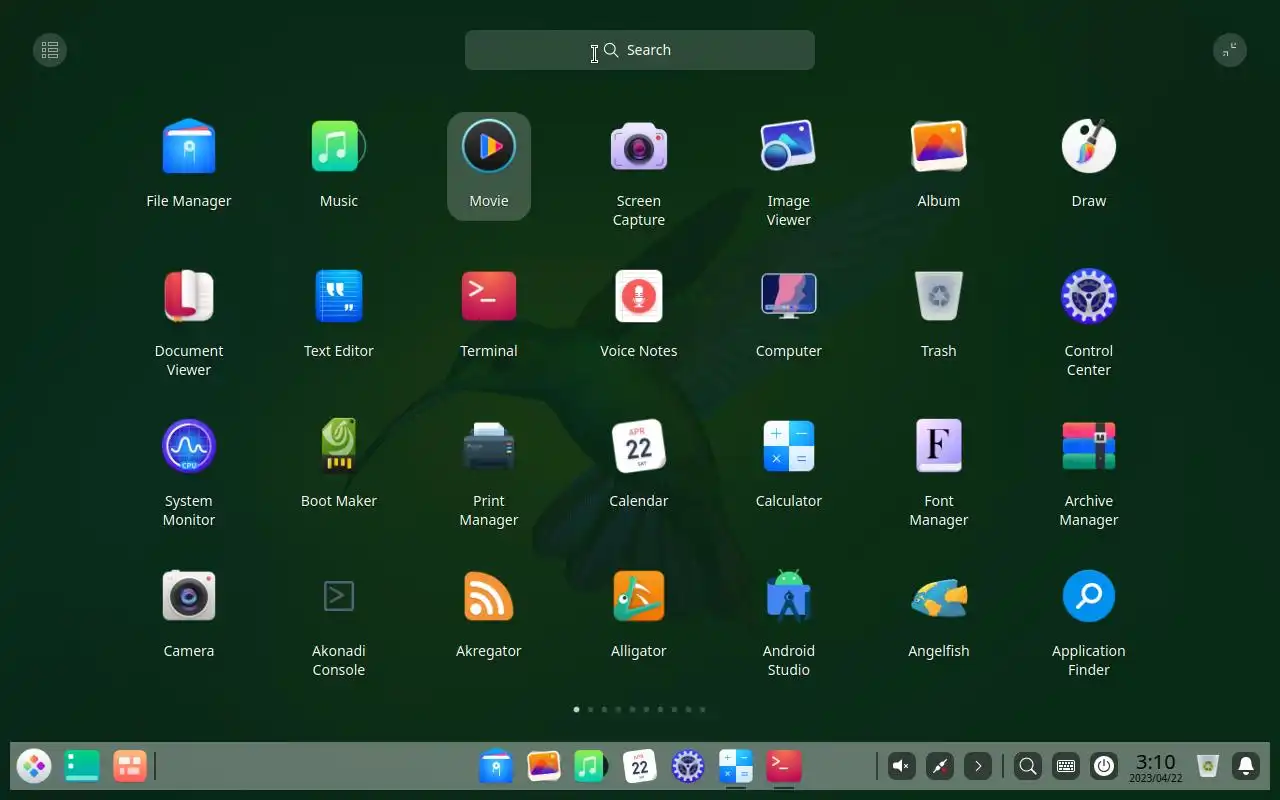
Task: Open multitasking view from the dock
Action: pos(130,767)
